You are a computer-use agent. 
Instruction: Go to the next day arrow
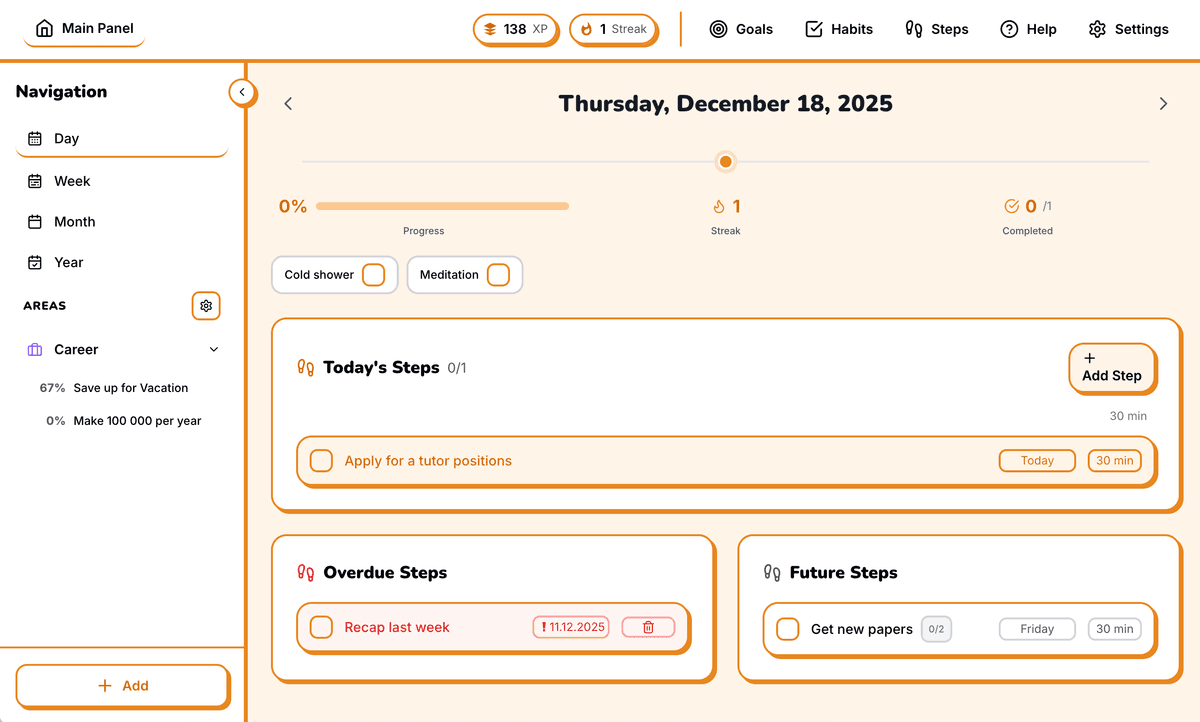pos(1163,104)
